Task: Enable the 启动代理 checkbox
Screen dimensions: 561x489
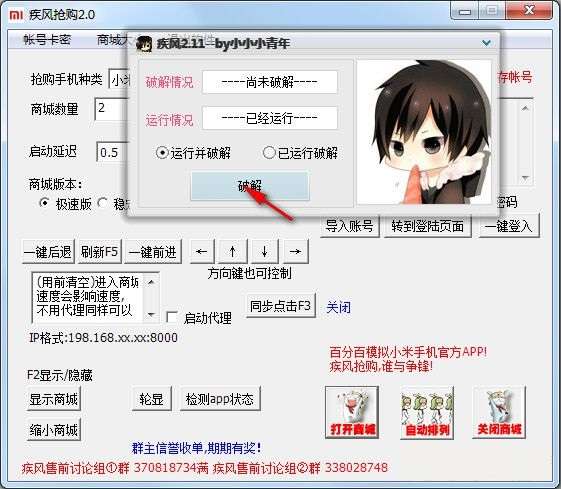Action: click(172, 317)
